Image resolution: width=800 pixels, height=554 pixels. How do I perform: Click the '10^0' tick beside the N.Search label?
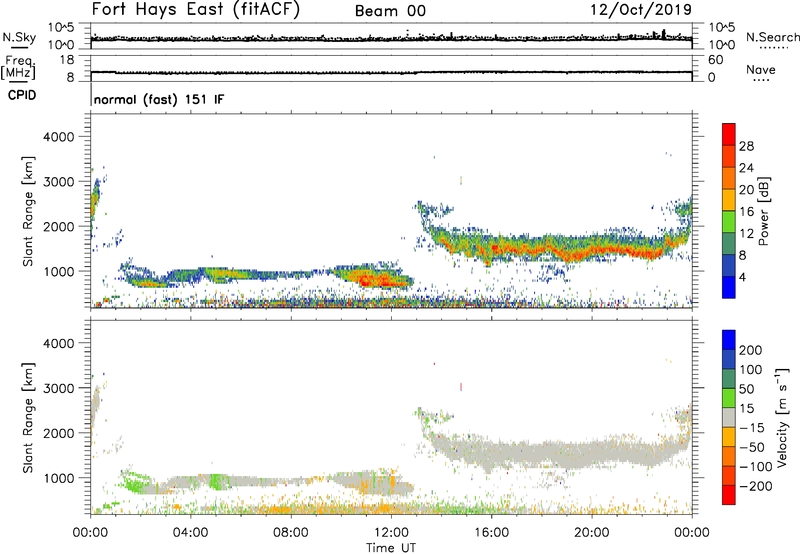(722, 45)
